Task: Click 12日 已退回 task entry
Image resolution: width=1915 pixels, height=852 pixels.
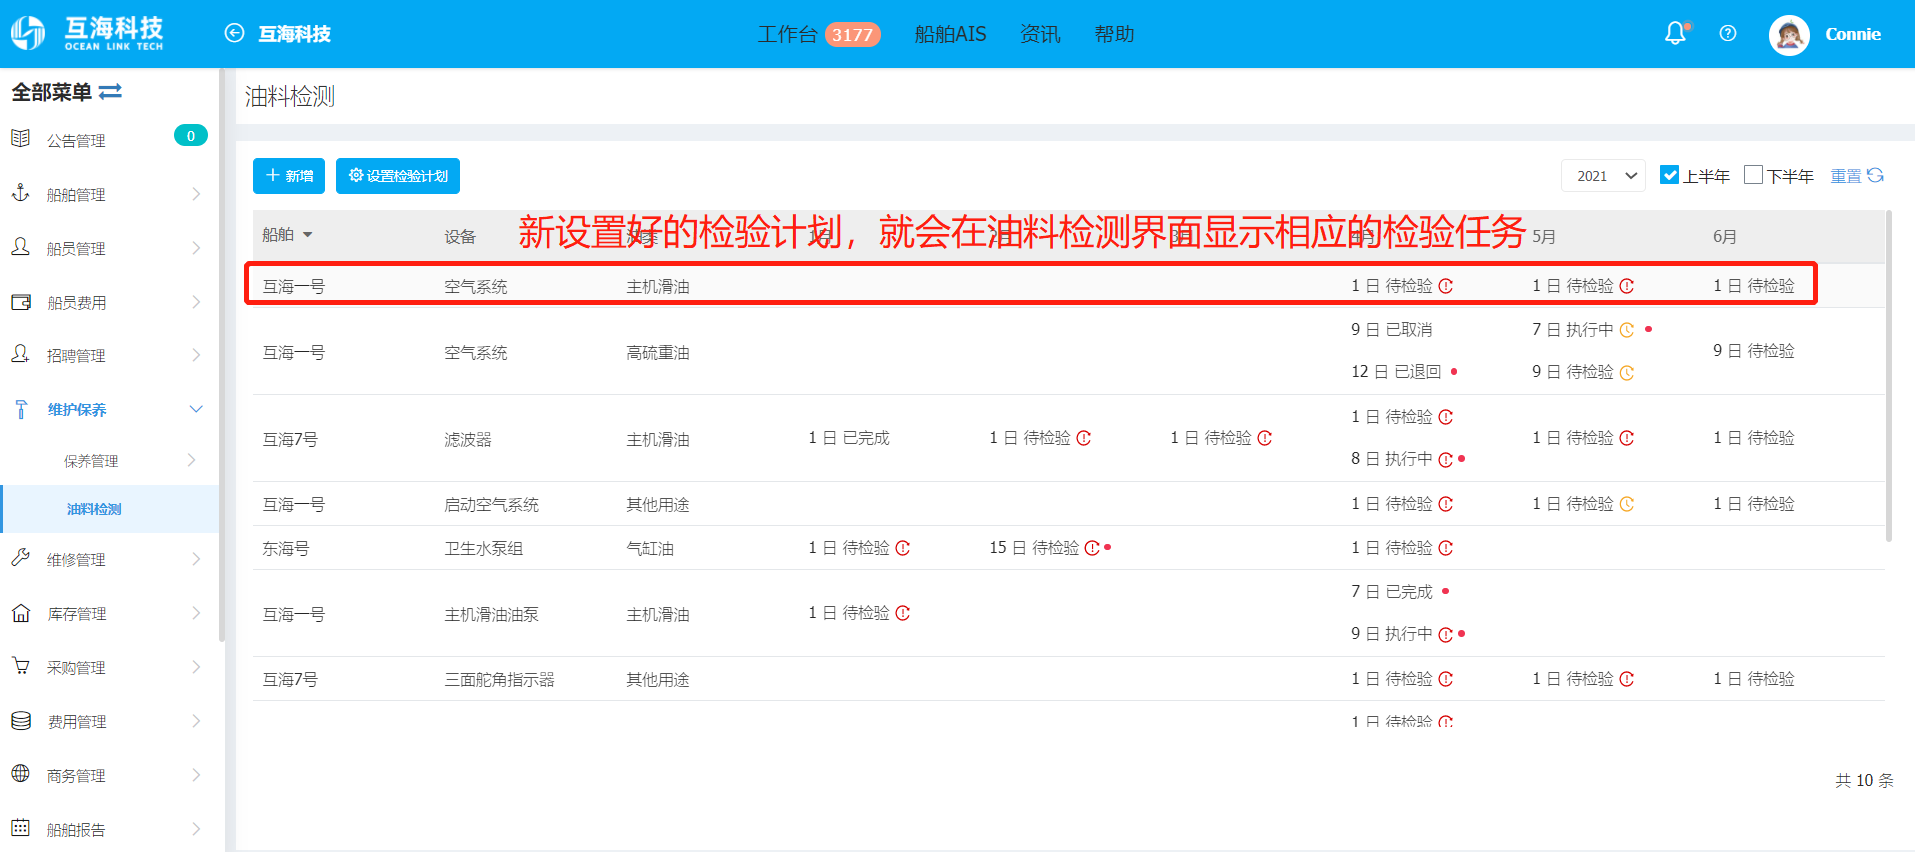Action: click(1396, 372)
